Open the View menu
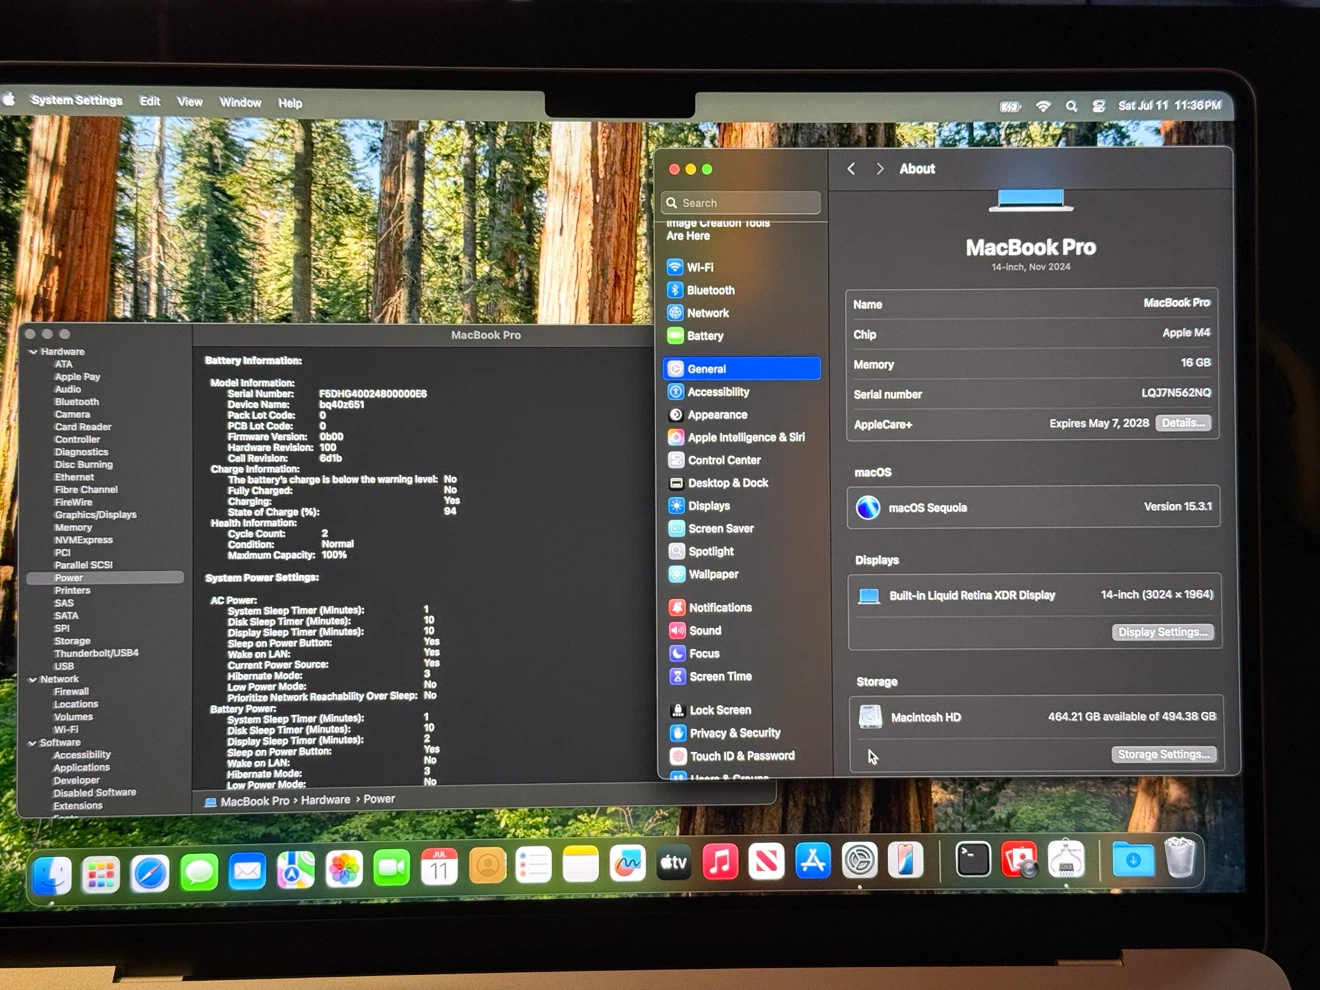 click(190, 102)
